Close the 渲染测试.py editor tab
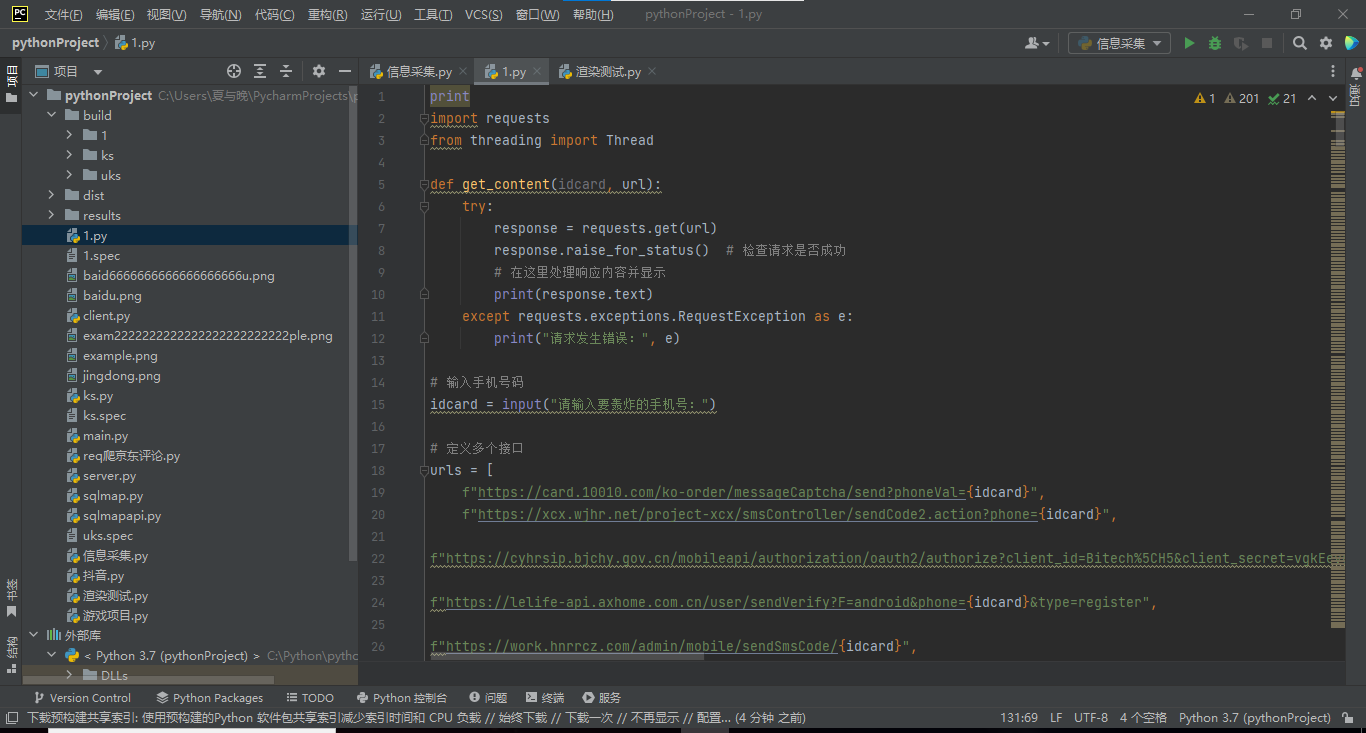The height and width of the screenshot is (733, 1366). point(652,71)
